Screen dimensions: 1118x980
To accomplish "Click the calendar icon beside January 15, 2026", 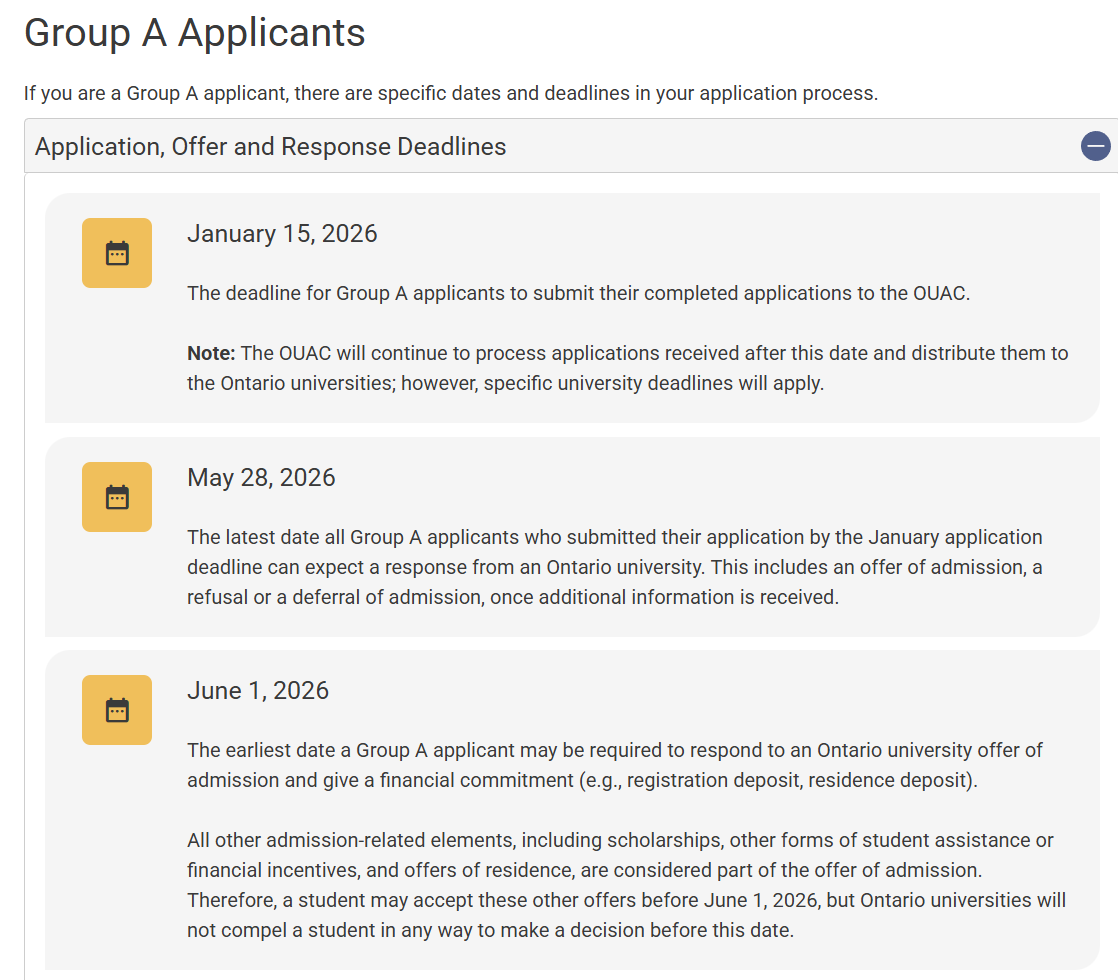I will pyautogui.click(x=117, y=253).
